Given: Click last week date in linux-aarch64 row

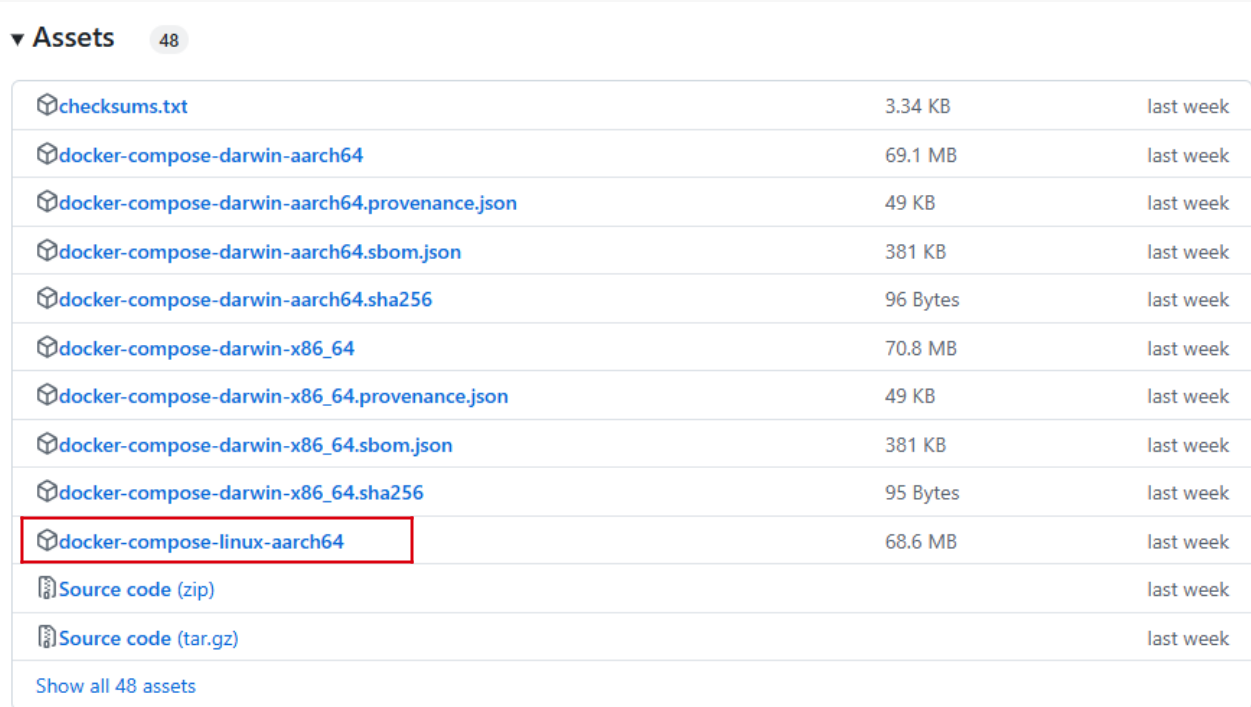Looking at the screenshot, I should [1188, 541].
